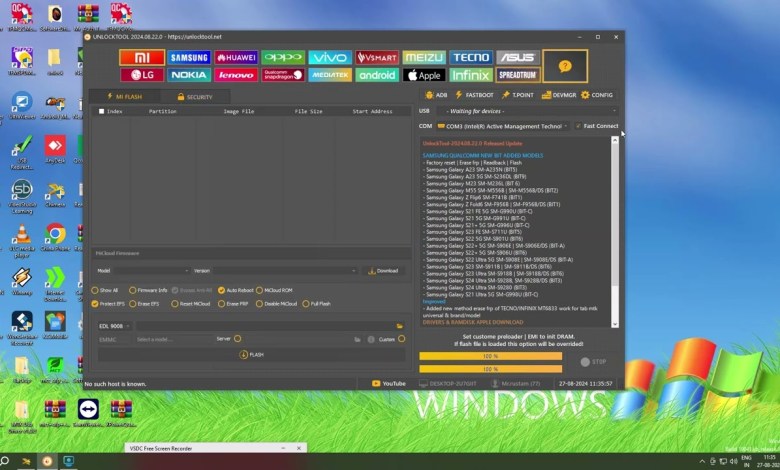This screenshot has height=470, width=780.
Task: Click the FLASH button
Action: [251, 355]
